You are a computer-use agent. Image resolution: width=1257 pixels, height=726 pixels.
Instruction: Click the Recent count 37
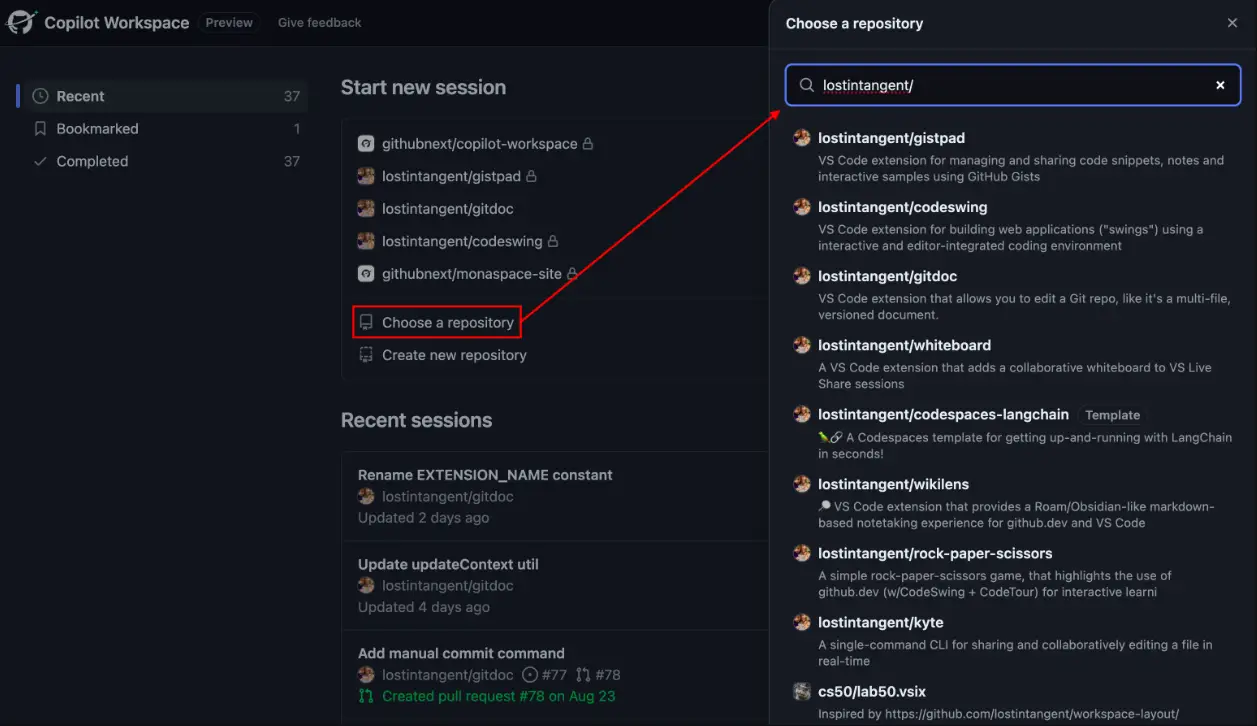tap(291, 96)
